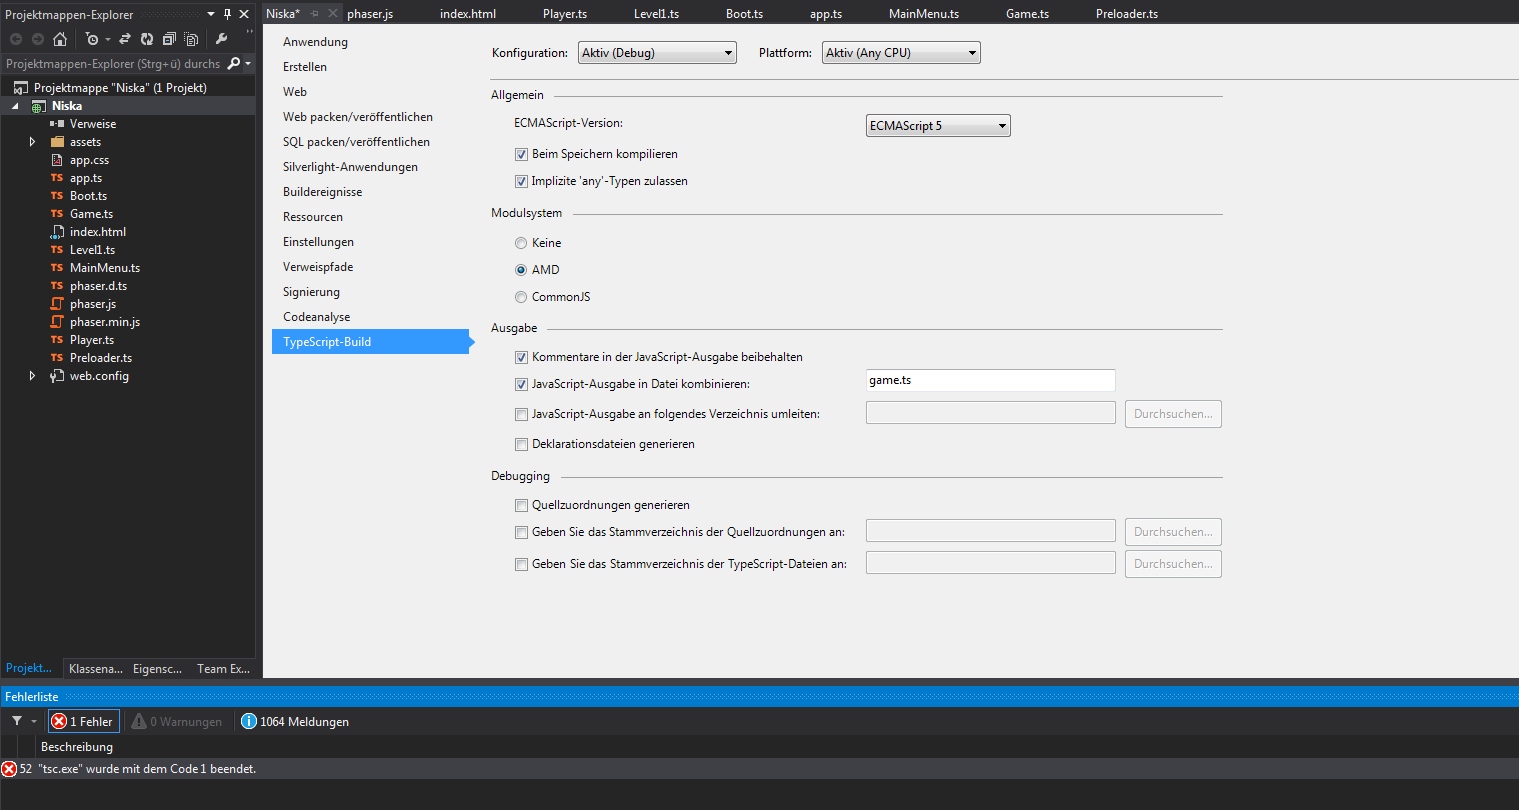Switch to the Player.ts tab

(565, 14)
